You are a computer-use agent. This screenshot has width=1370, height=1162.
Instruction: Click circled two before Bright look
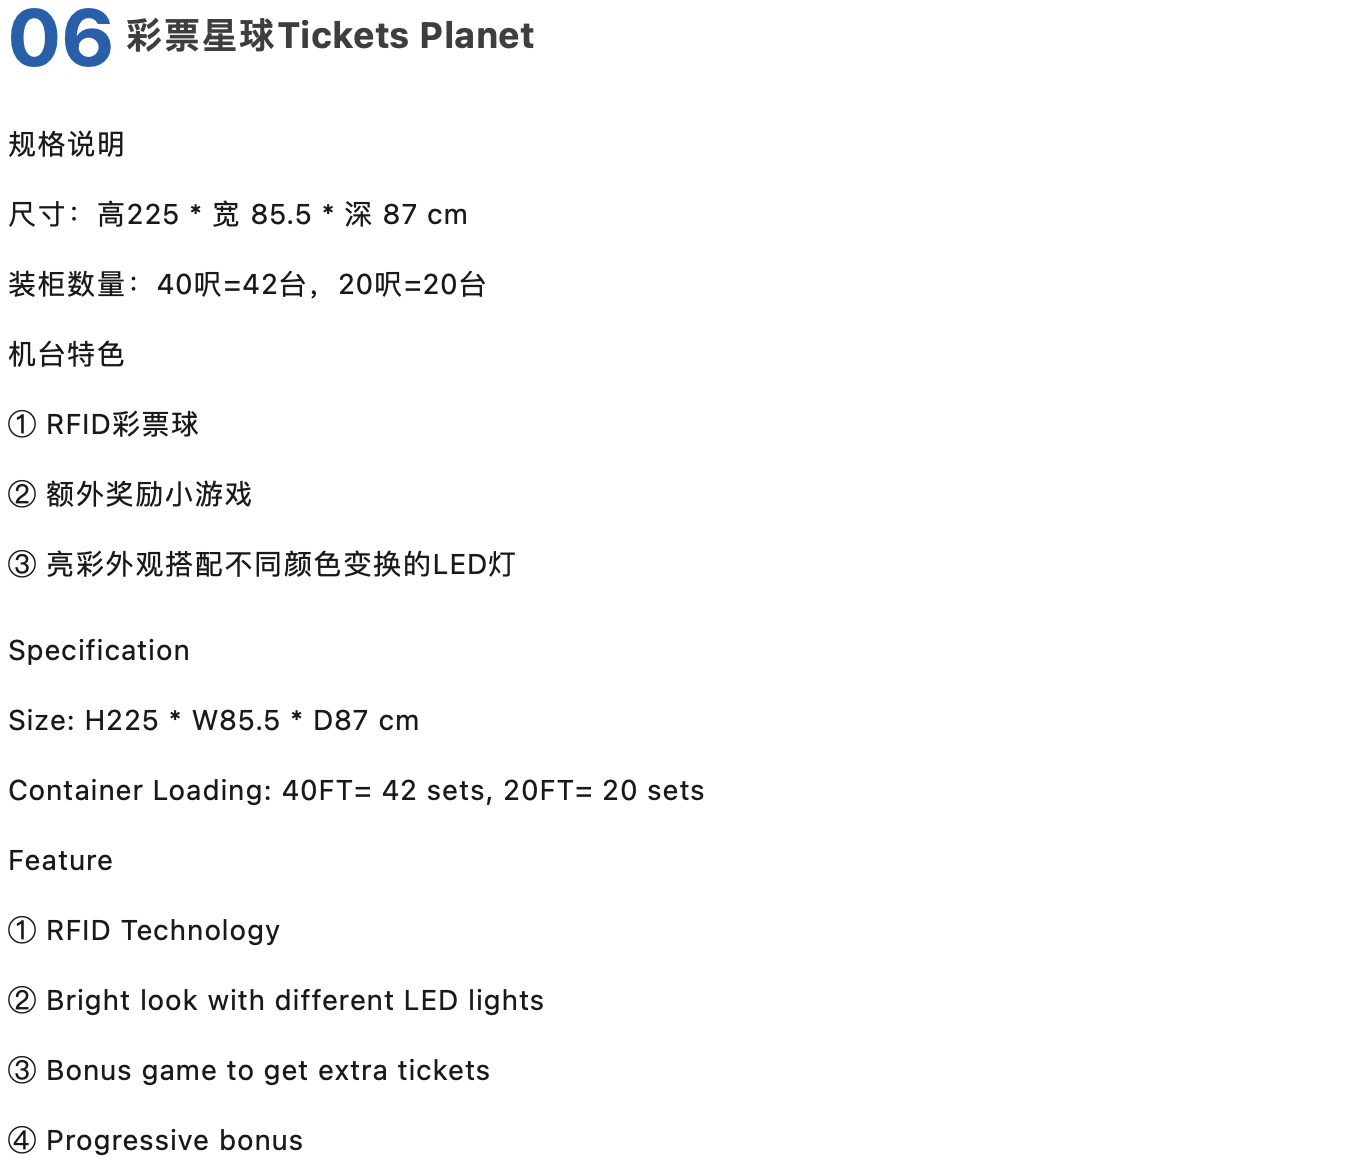(22, 1001)
